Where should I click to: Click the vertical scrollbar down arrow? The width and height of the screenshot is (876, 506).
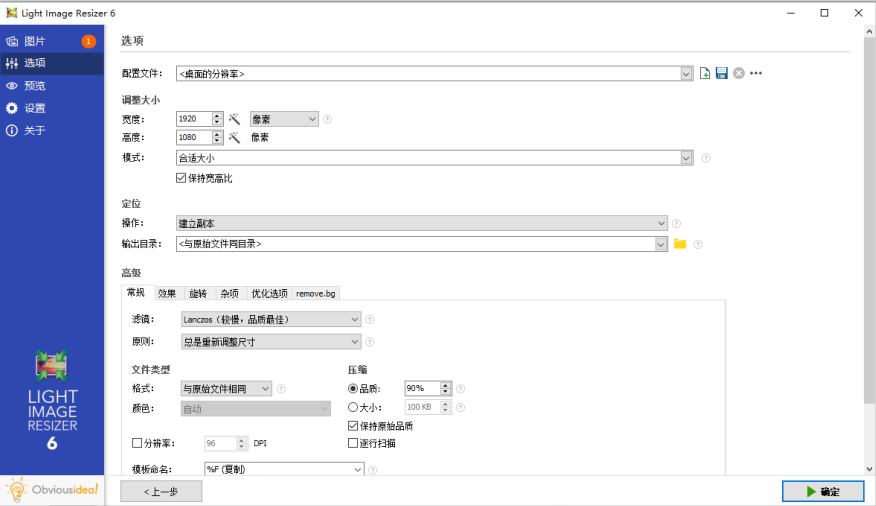coord(869,469)
